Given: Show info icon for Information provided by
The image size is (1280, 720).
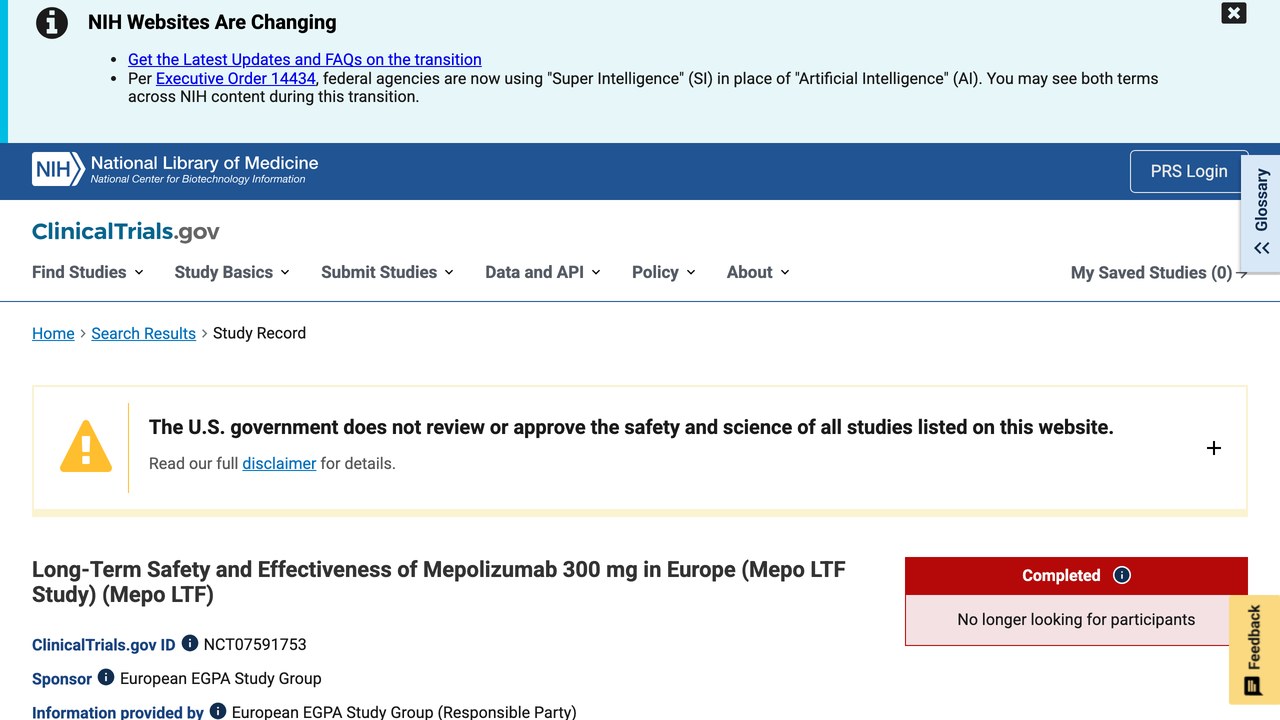Looking at the screenshot, I should [x=218, y=712].
